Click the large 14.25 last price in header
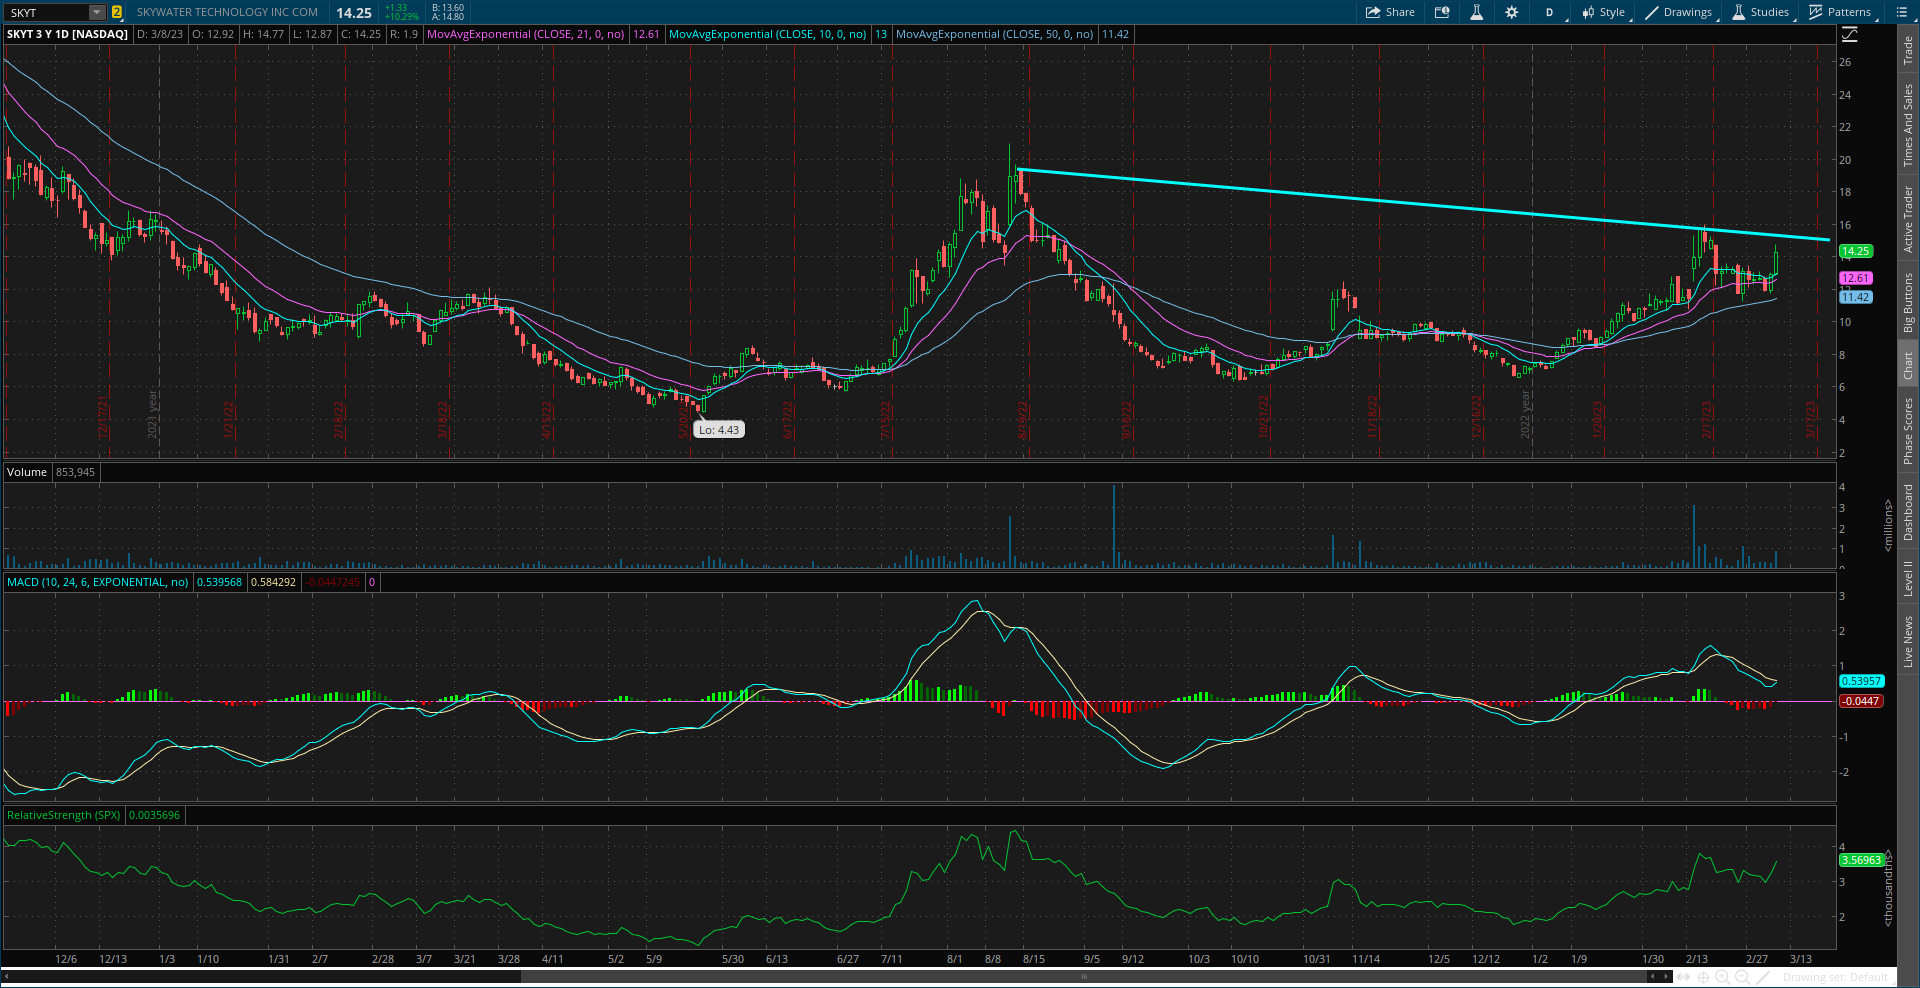This screenshot has height=988, width=1920. pyautogui.click(x=354, y=13)
